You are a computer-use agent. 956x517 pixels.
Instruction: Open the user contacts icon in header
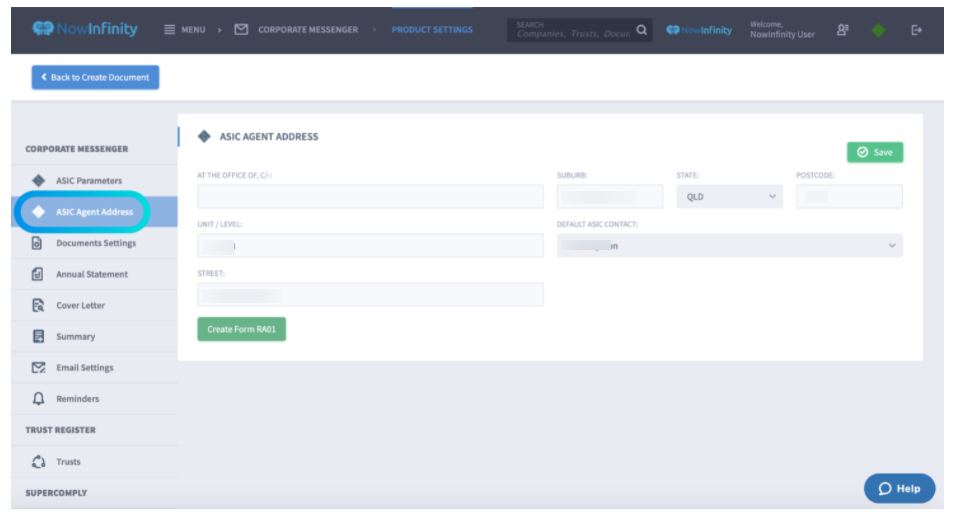[843, 30]
